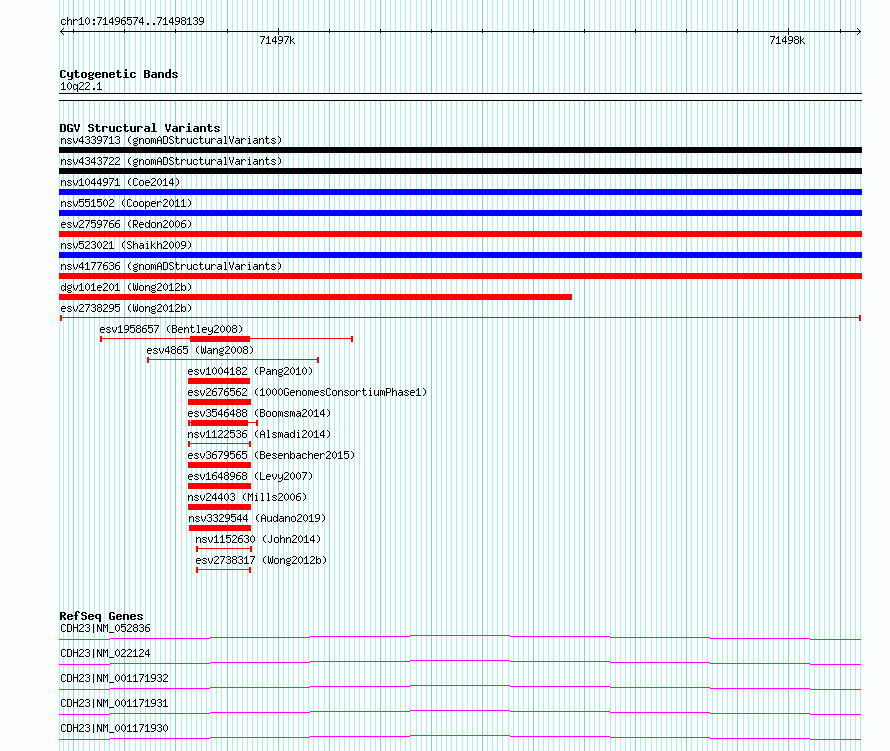
Task: Select the 10q22.1 cytogenetic band label
Action: [81, 86]
